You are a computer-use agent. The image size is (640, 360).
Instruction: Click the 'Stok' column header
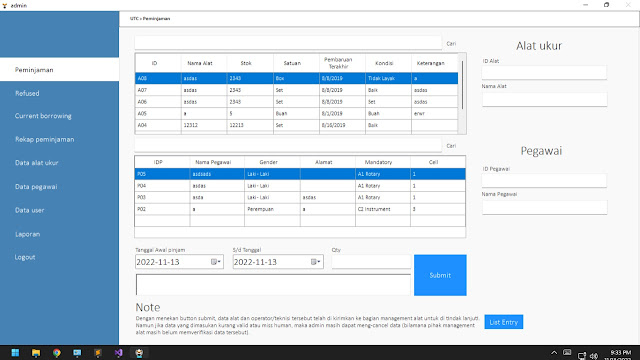[x=246, y=63]
